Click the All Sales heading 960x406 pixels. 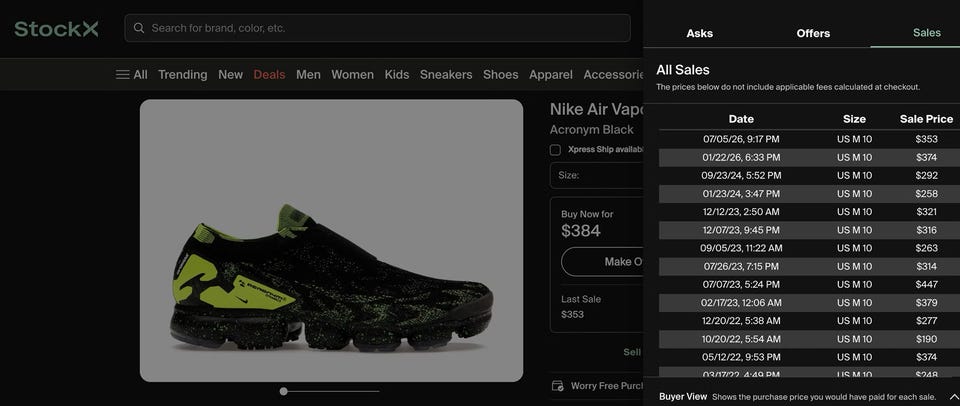click(x=683, y=70)
